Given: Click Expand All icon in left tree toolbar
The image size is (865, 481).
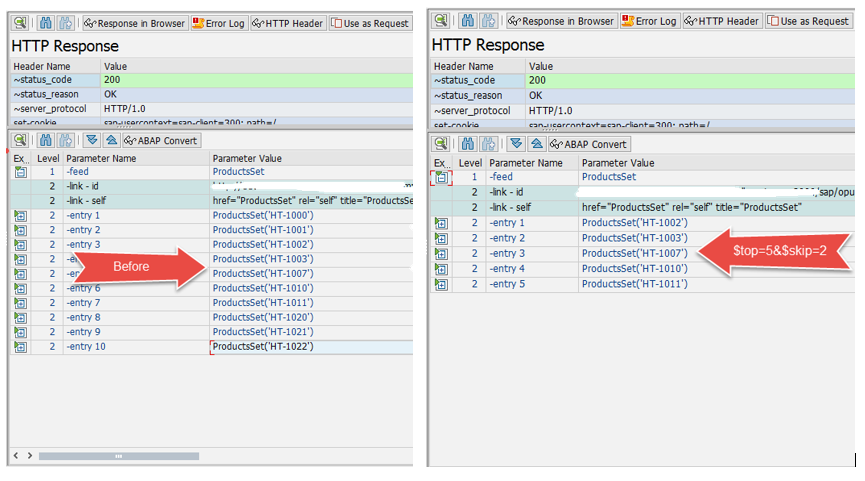Looking at the screenshot, I should pyautogui.click(x=92, y=141).
